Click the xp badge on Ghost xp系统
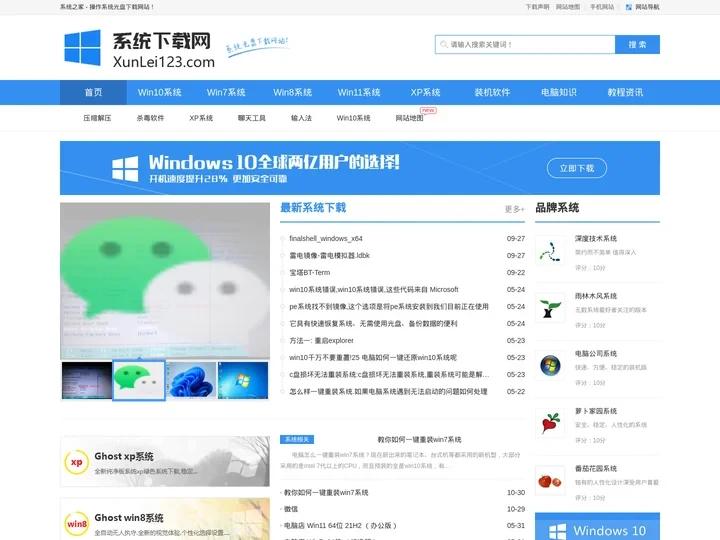Screen dimensions: 720x540 (x=77, y=462)
